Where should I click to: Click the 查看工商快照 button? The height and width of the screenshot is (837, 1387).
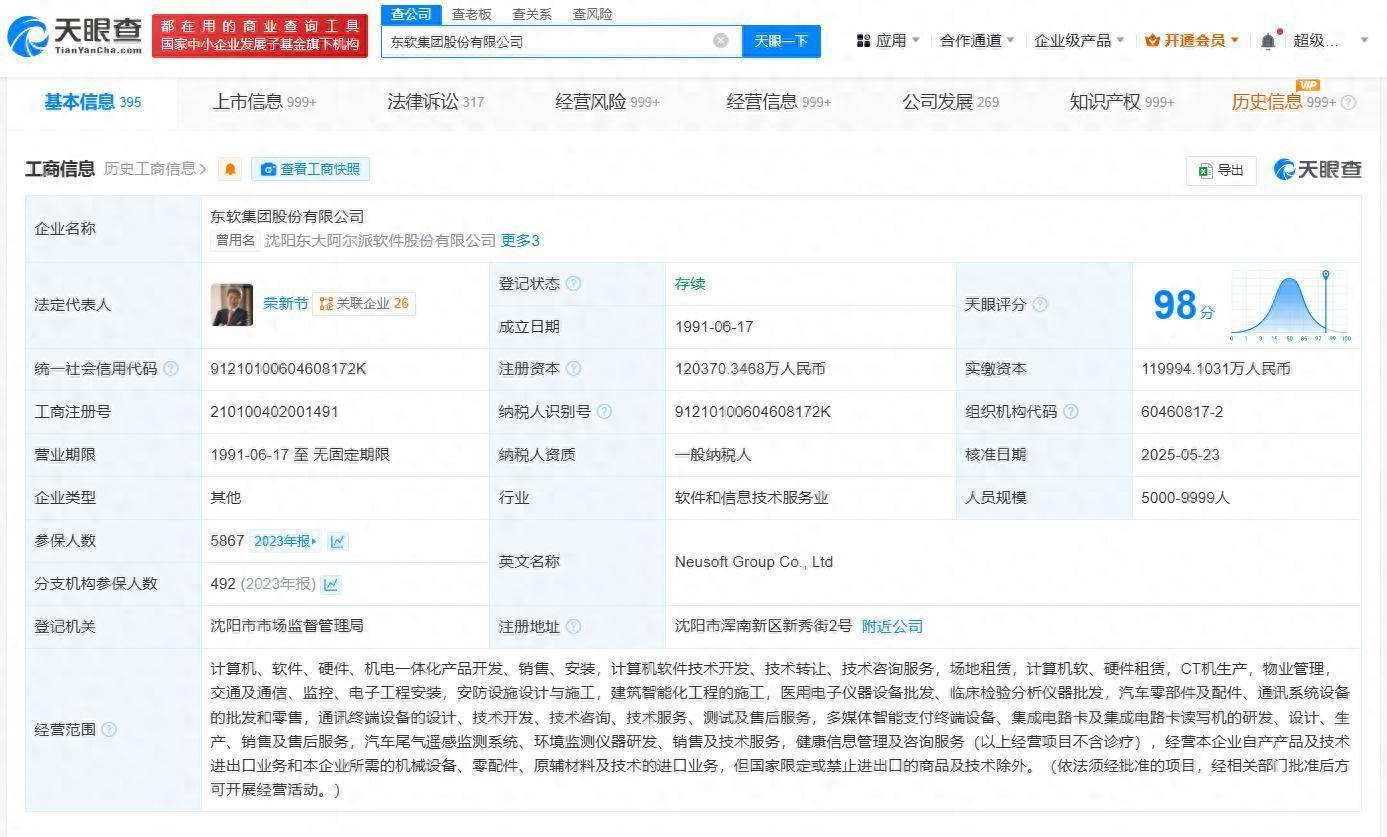click(x=310, y=170)
